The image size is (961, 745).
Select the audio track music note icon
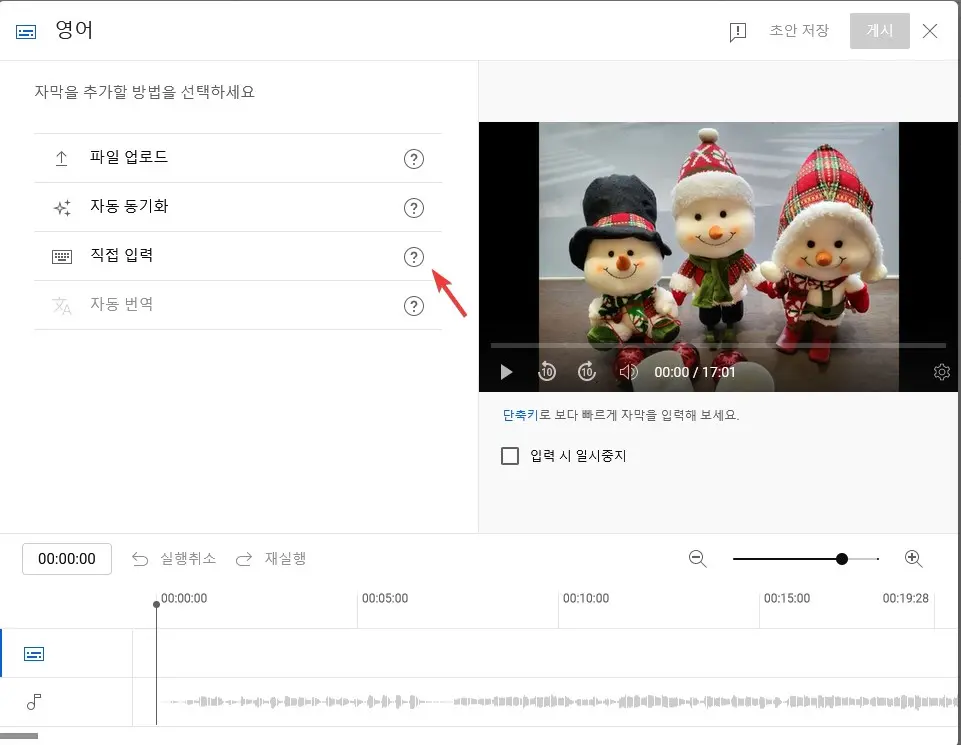pos(34,703)
